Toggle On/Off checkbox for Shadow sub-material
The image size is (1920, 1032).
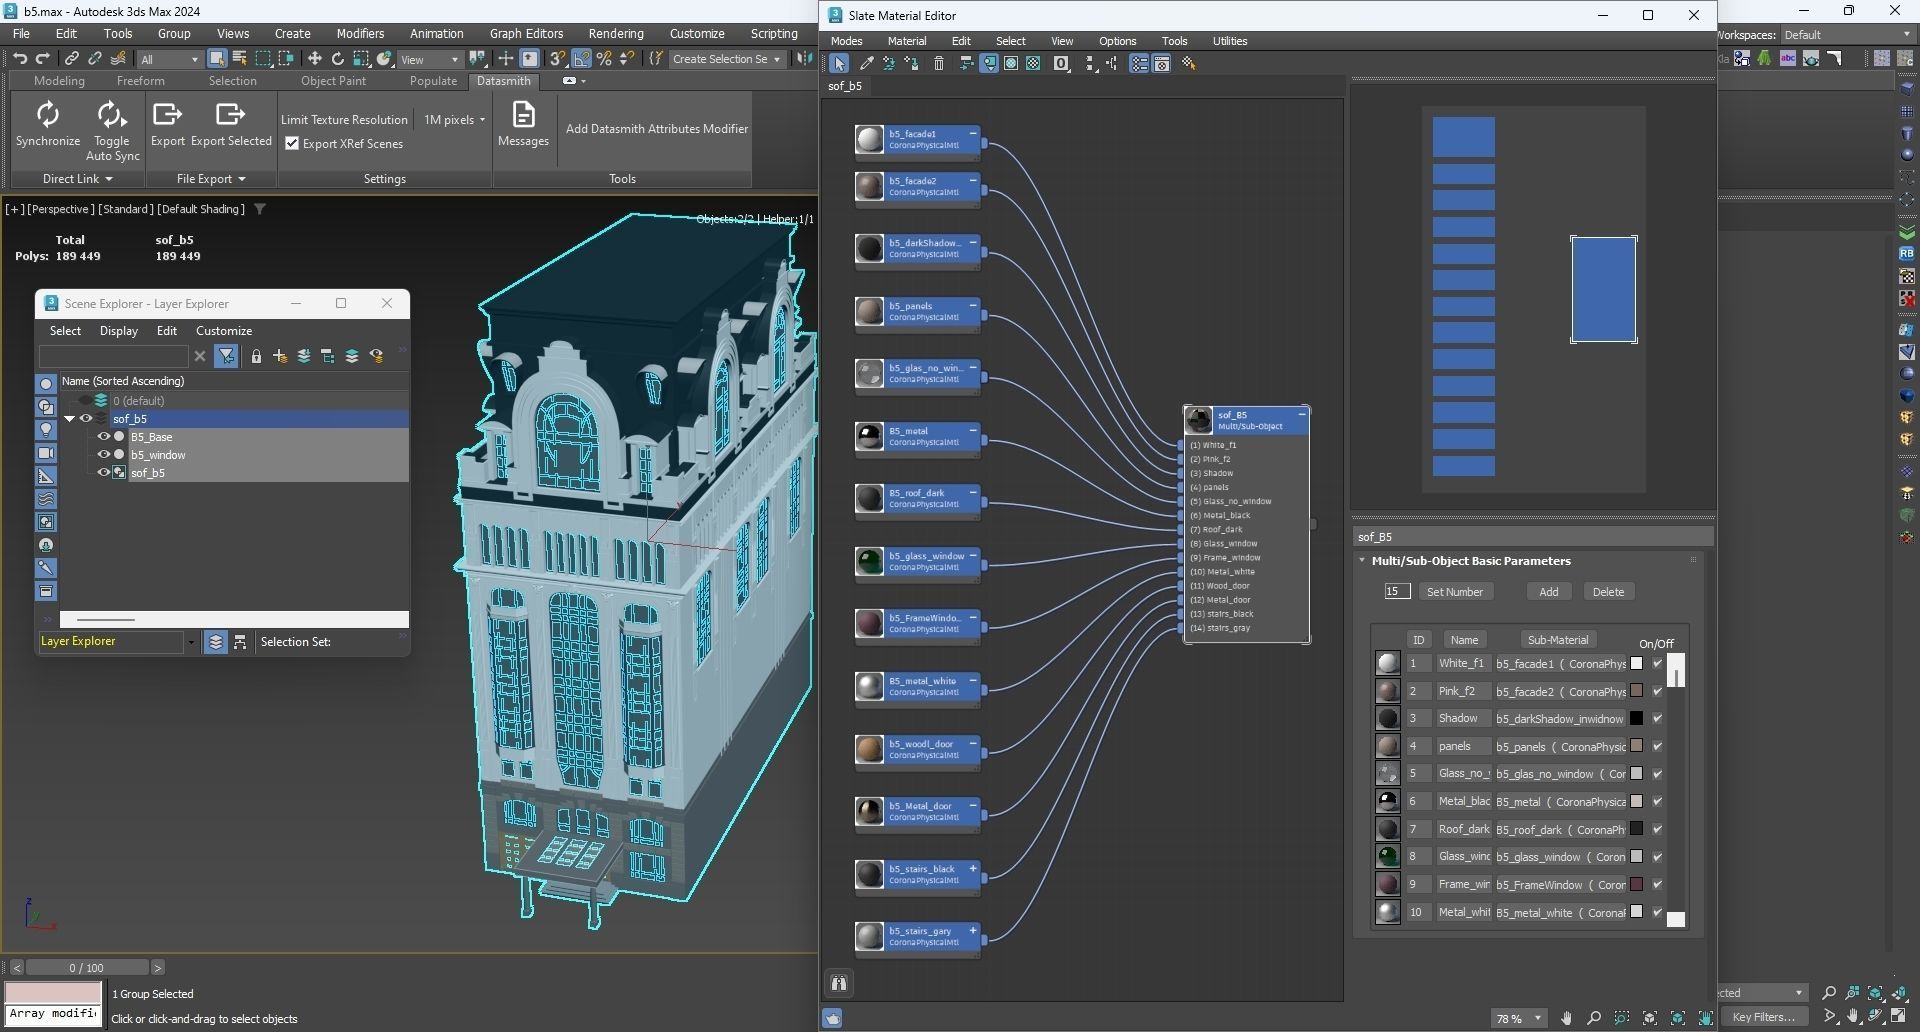(1657, 718)
